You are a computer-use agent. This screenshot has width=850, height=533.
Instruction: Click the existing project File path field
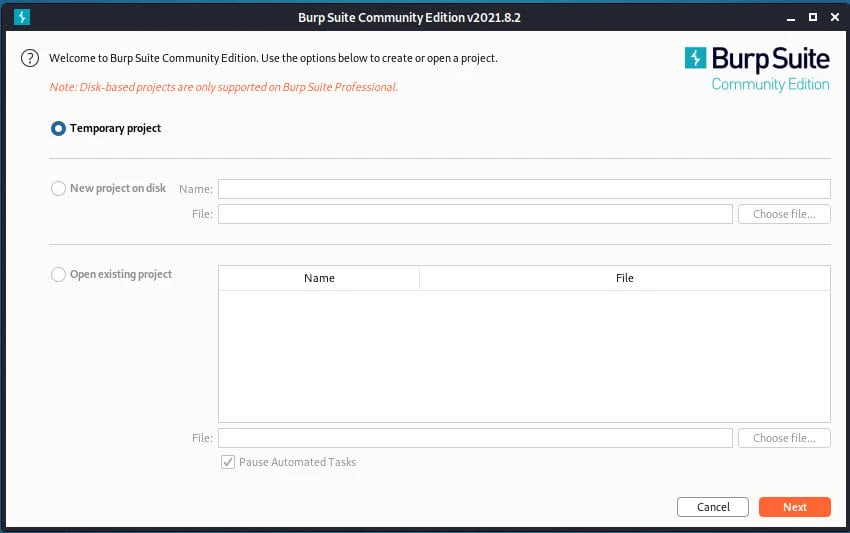pyautogui.click(x=475, y=438)
